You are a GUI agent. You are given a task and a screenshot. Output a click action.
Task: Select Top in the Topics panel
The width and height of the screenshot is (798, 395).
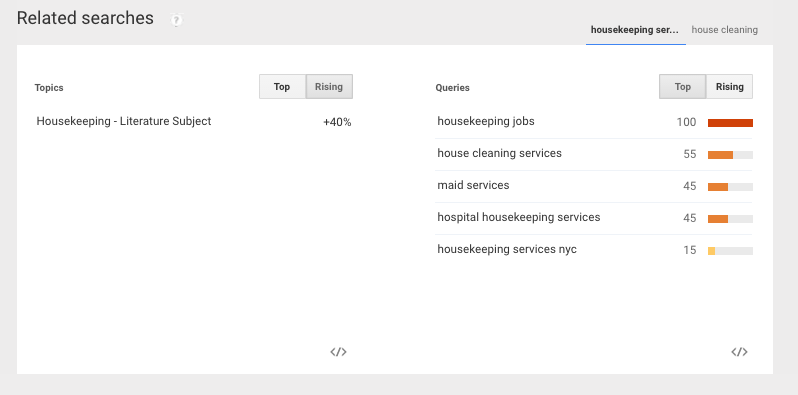tap(282, 87)
